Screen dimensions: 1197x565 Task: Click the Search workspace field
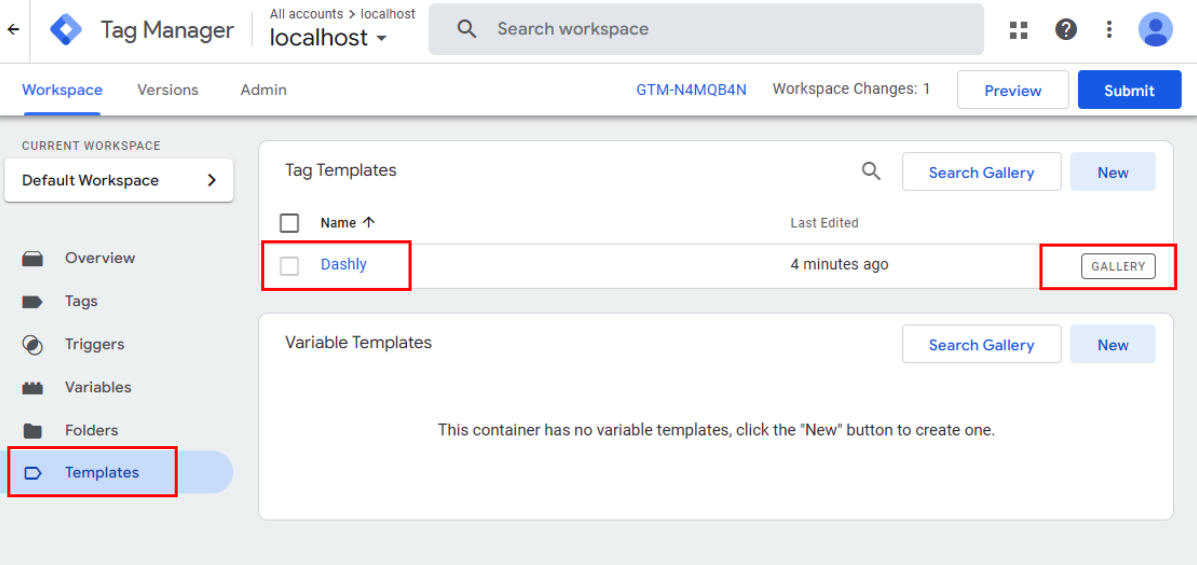(x=706, y=29)
